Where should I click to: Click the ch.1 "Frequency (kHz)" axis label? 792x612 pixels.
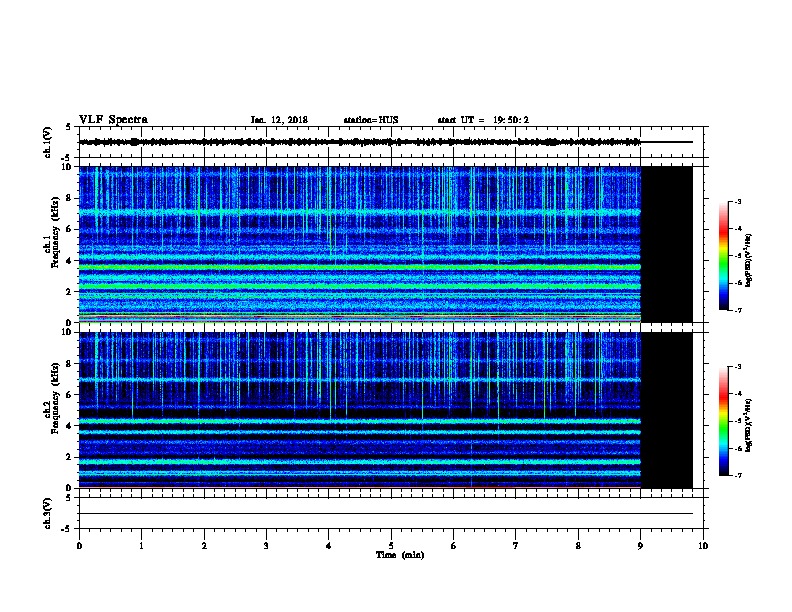[x=56, y=231]
